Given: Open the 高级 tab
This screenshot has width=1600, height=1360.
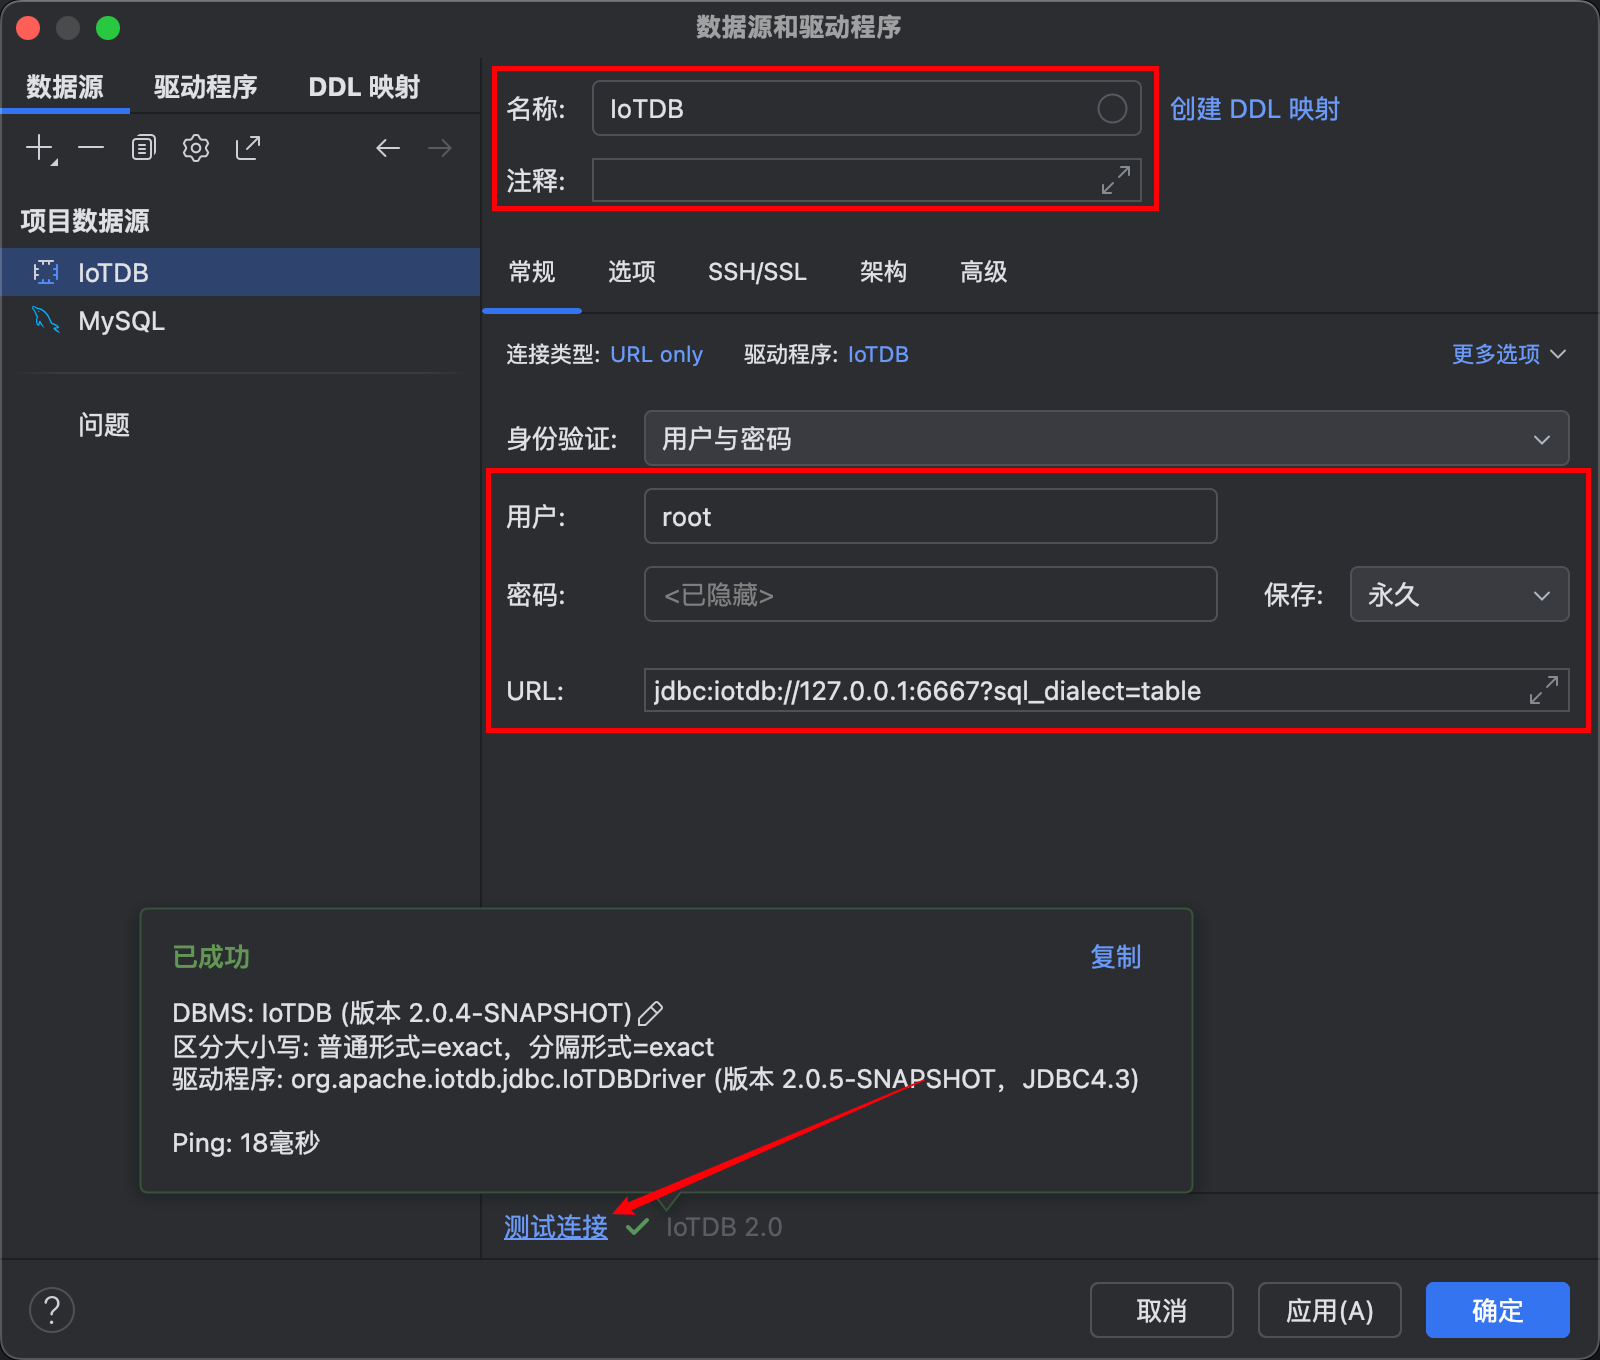Looking at the screenshot, I should pos(984,272).
